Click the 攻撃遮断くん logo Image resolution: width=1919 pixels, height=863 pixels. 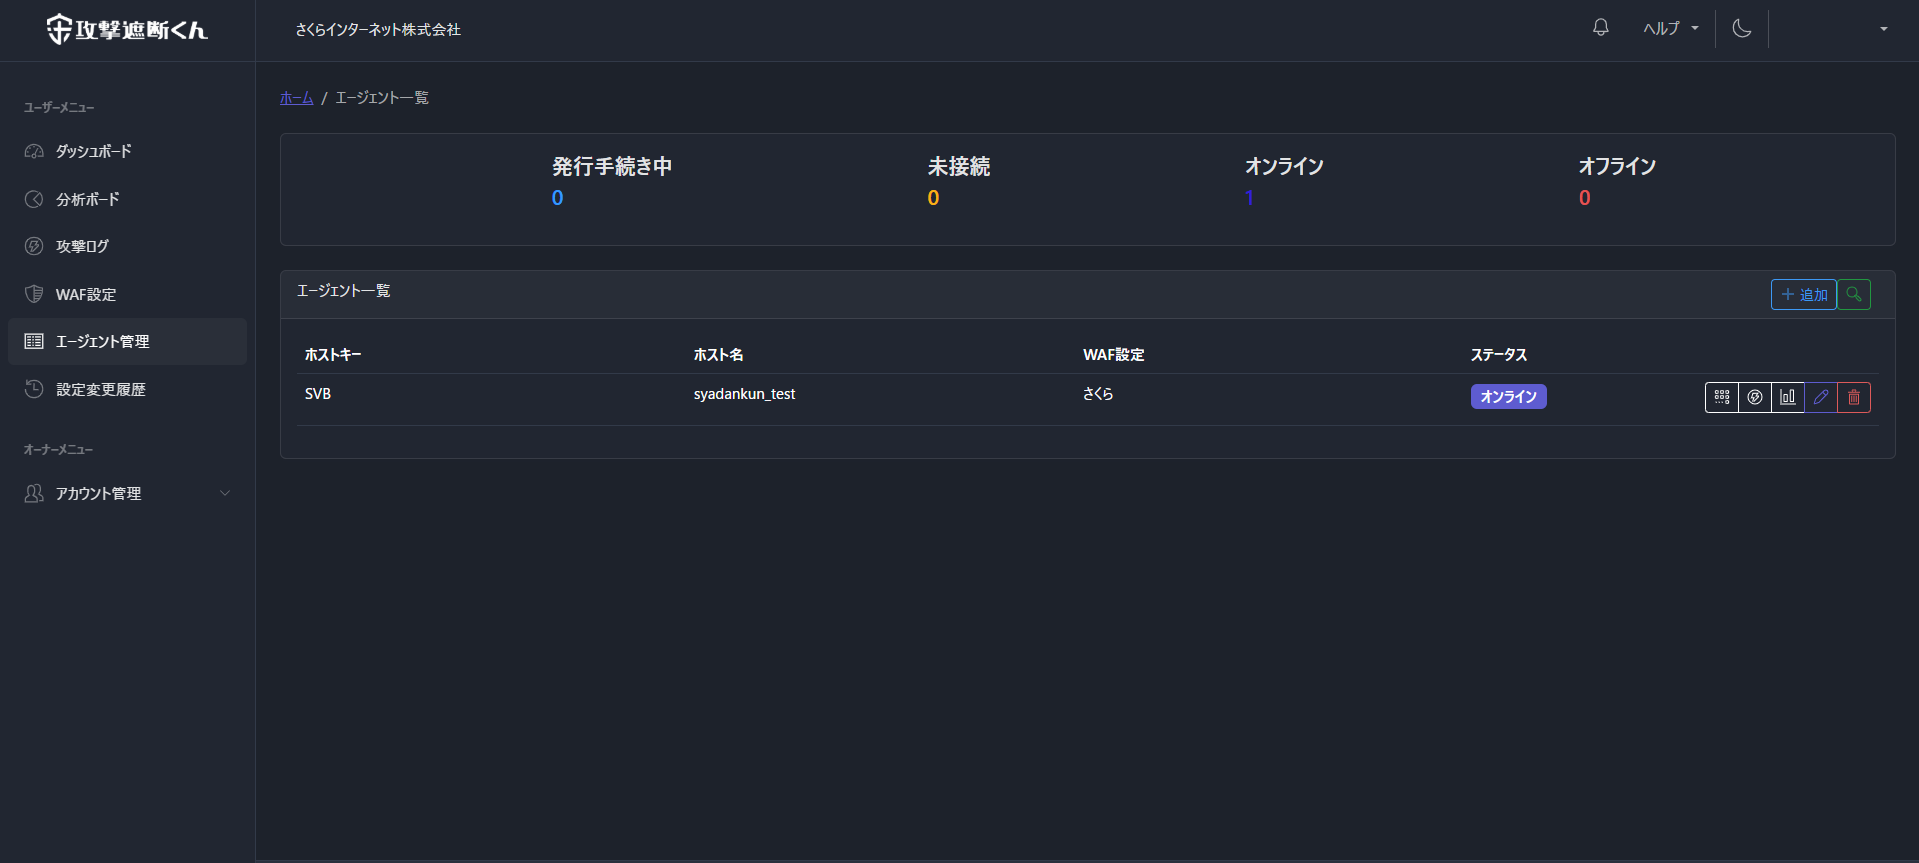[x=127, y=30]
